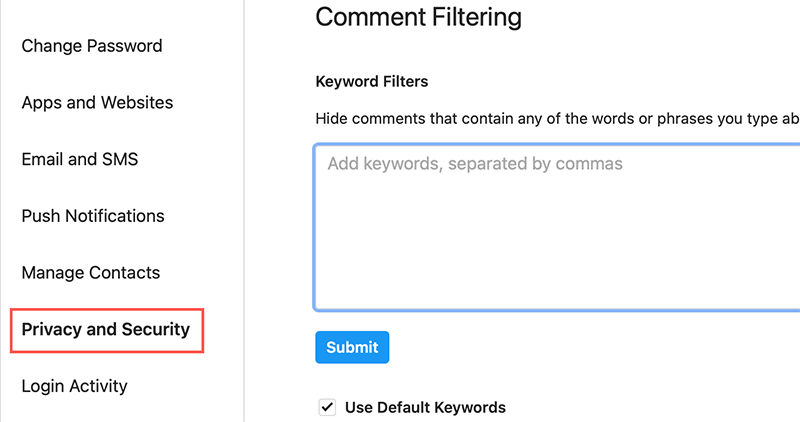
Task: Click the word Activity in the sidebar
Action: click(98, 386)
